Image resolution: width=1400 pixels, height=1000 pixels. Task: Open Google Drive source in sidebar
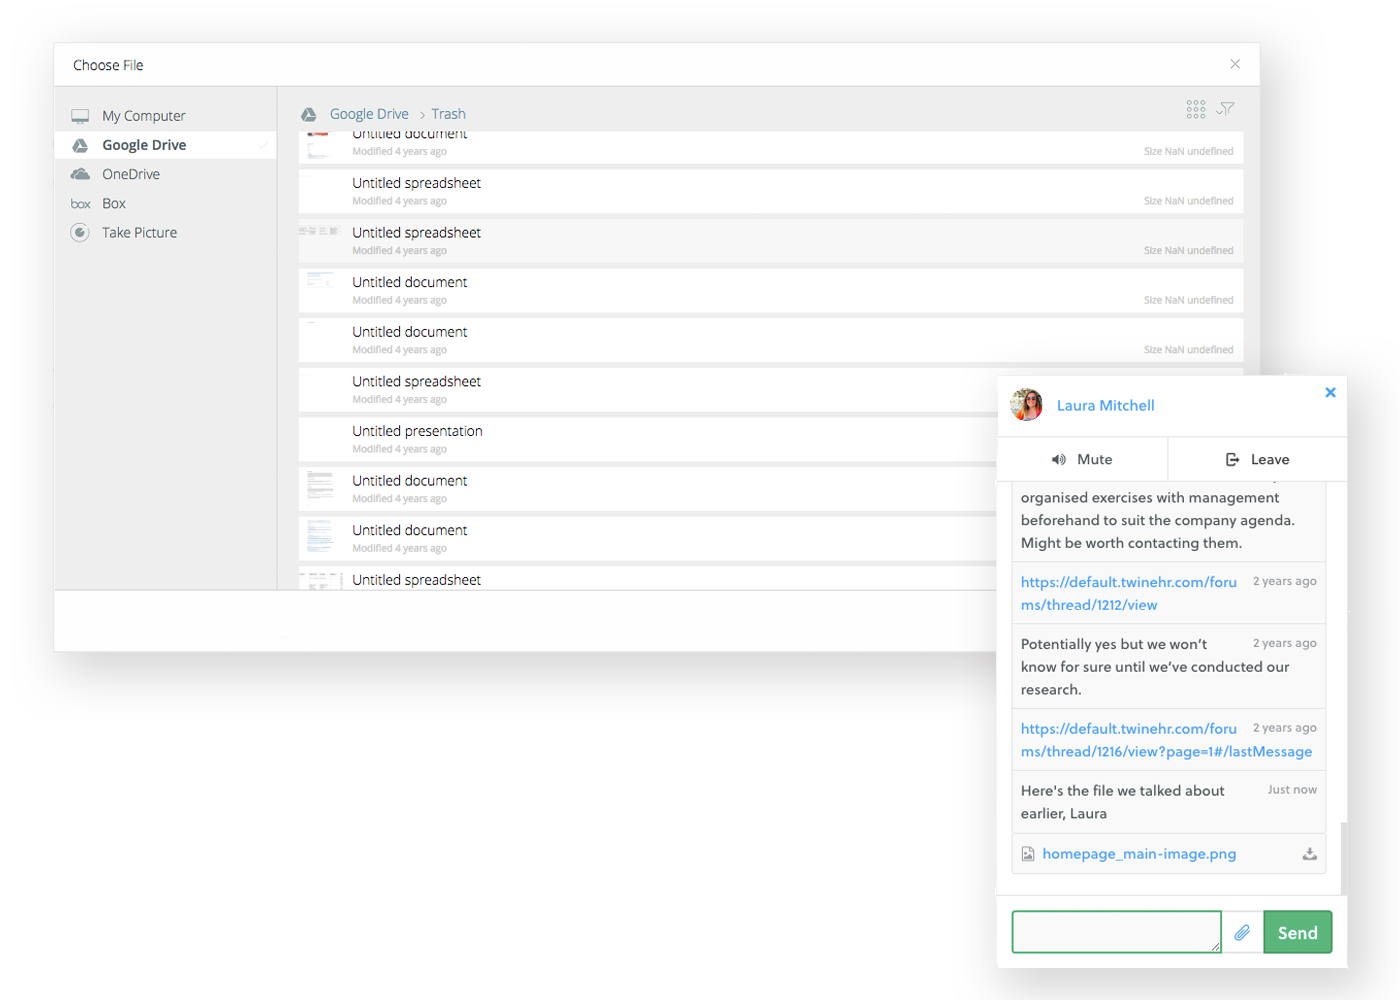(144, 145)
